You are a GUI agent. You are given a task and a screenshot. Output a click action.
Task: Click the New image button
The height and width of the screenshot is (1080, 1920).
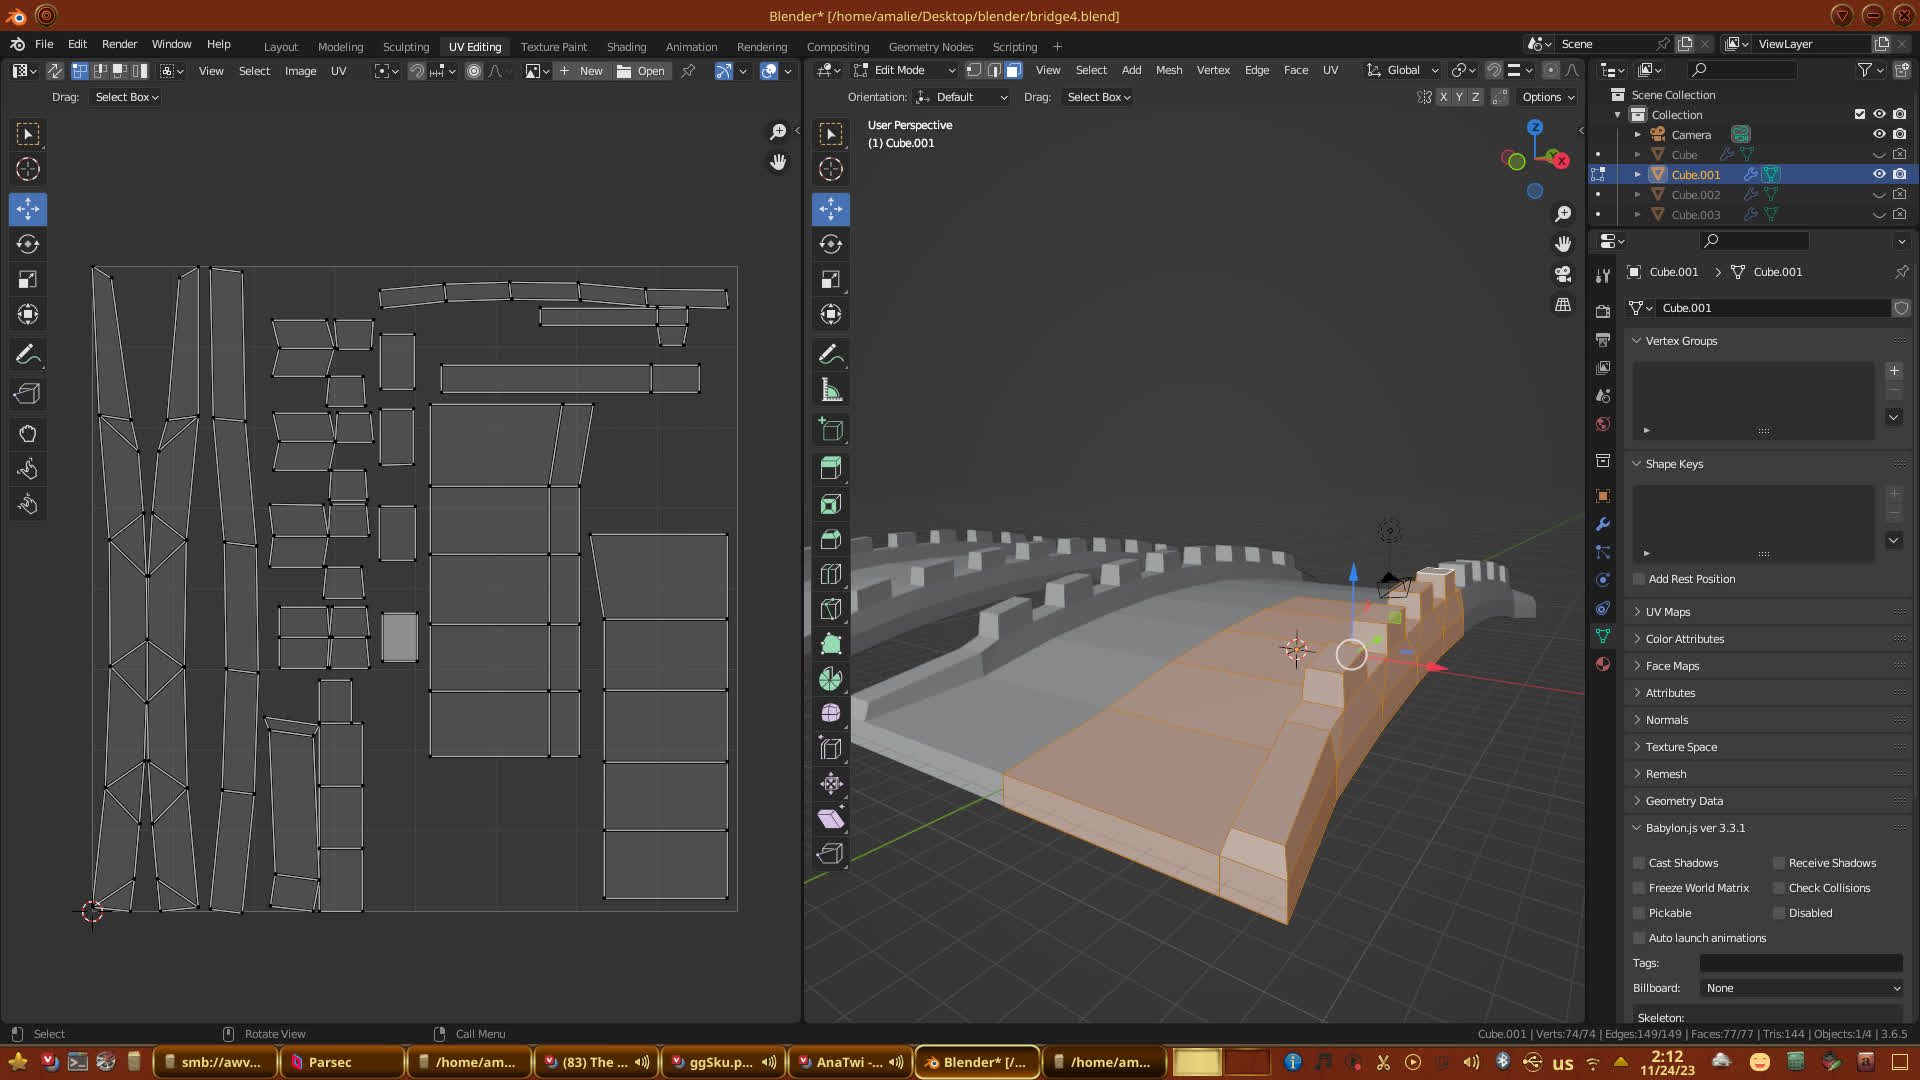582,71
